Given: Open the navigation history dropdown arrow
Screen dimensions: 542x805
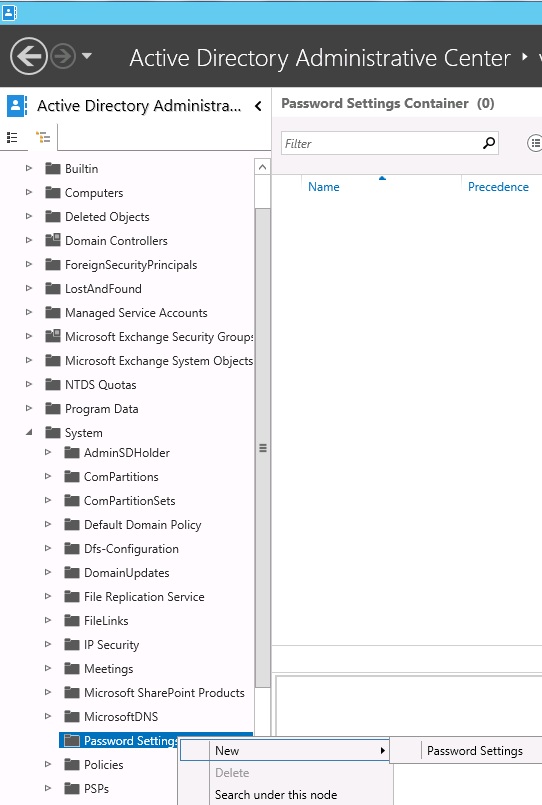Looking at the screenshot, I should click(87, 55).
